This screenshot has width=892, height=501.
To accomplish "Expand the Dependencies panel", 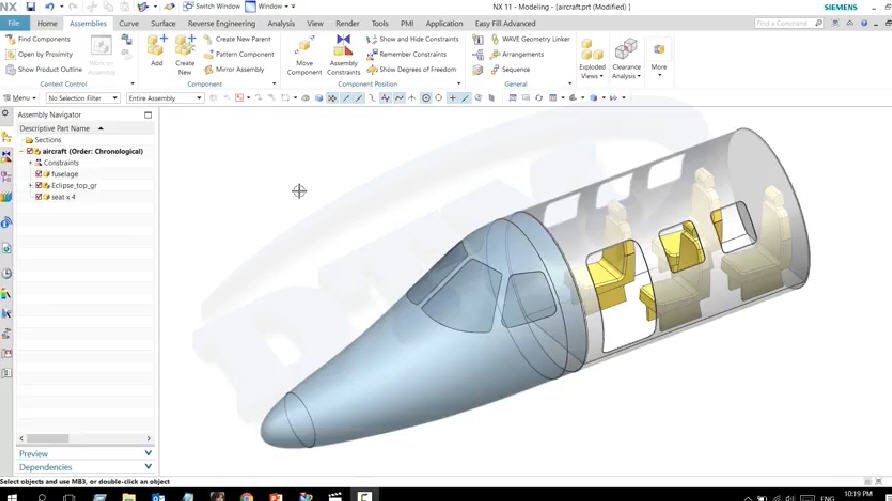I will (x=85, y=467).
